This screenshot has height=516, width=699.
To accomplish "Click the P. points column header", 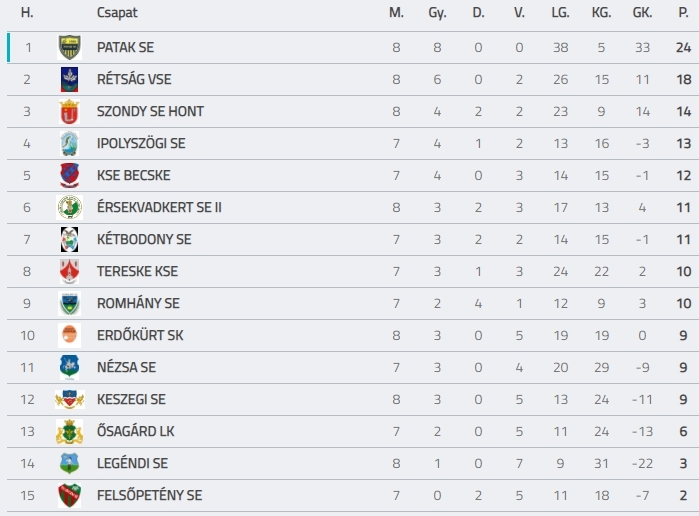I will pos(683,12).
